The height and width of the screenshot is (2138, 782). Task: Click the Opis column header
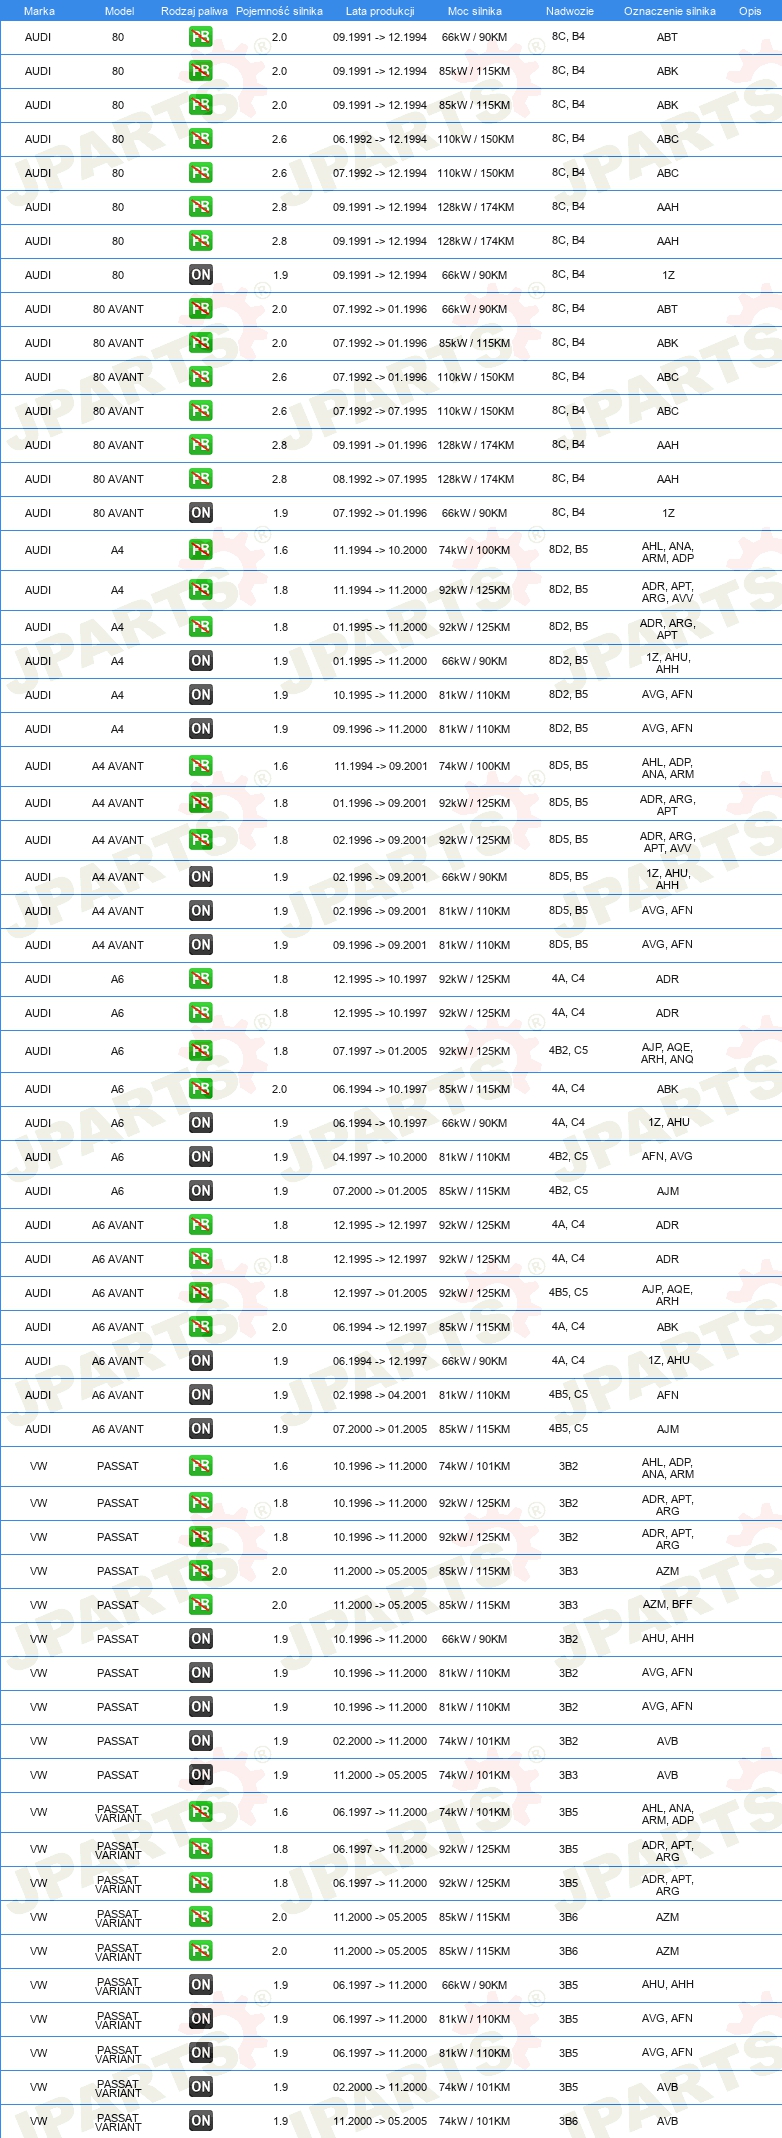coord(750,11)
